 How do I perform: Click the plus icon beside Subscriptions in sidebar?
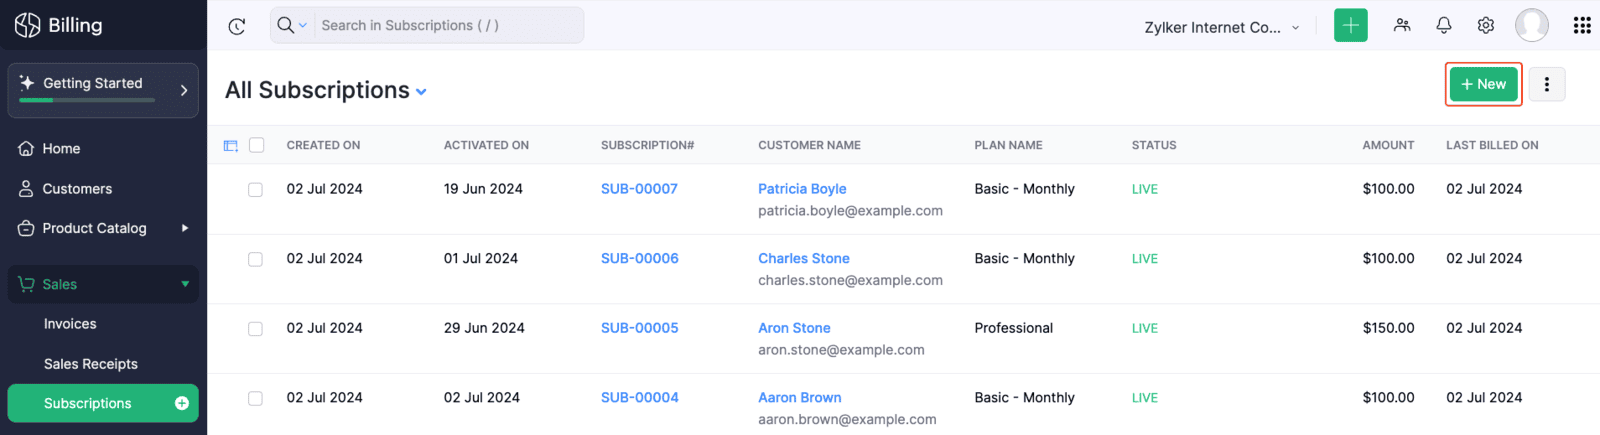pyautogui.click(x=182, y=403)
